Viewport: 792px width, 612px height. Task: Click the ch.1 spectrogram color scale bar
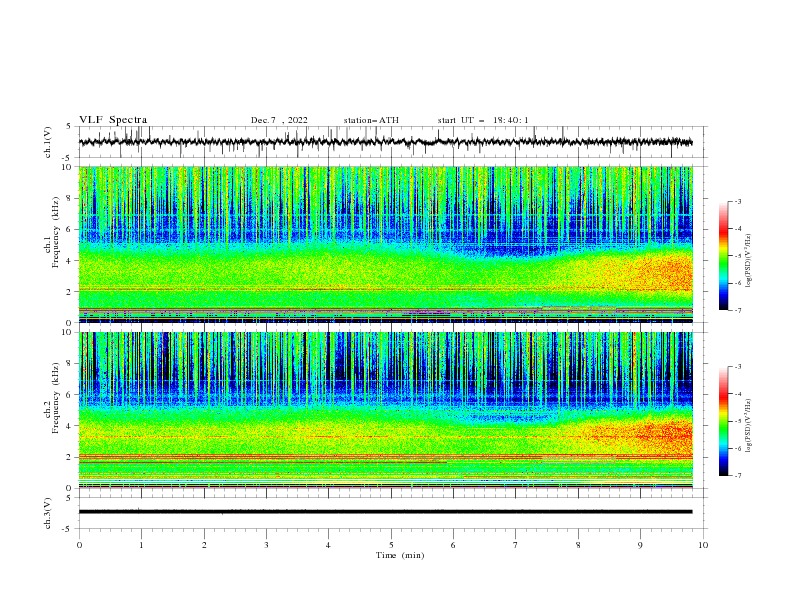pos(723,255)
